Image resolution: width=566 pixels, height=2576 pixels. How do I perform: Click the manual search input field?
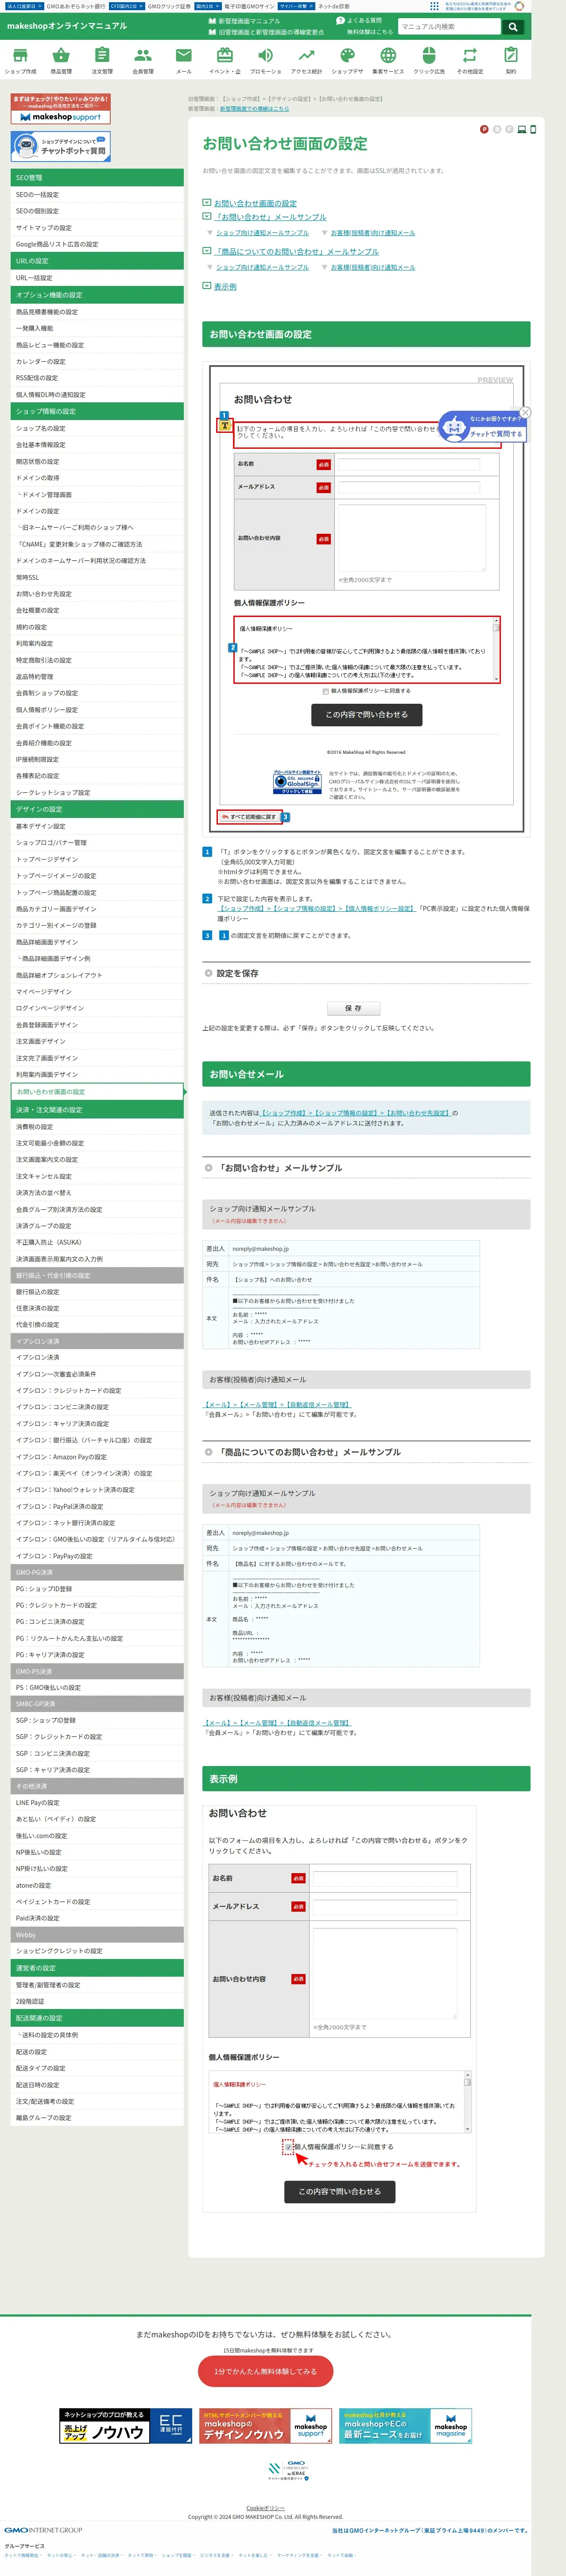tap(450, 27)
